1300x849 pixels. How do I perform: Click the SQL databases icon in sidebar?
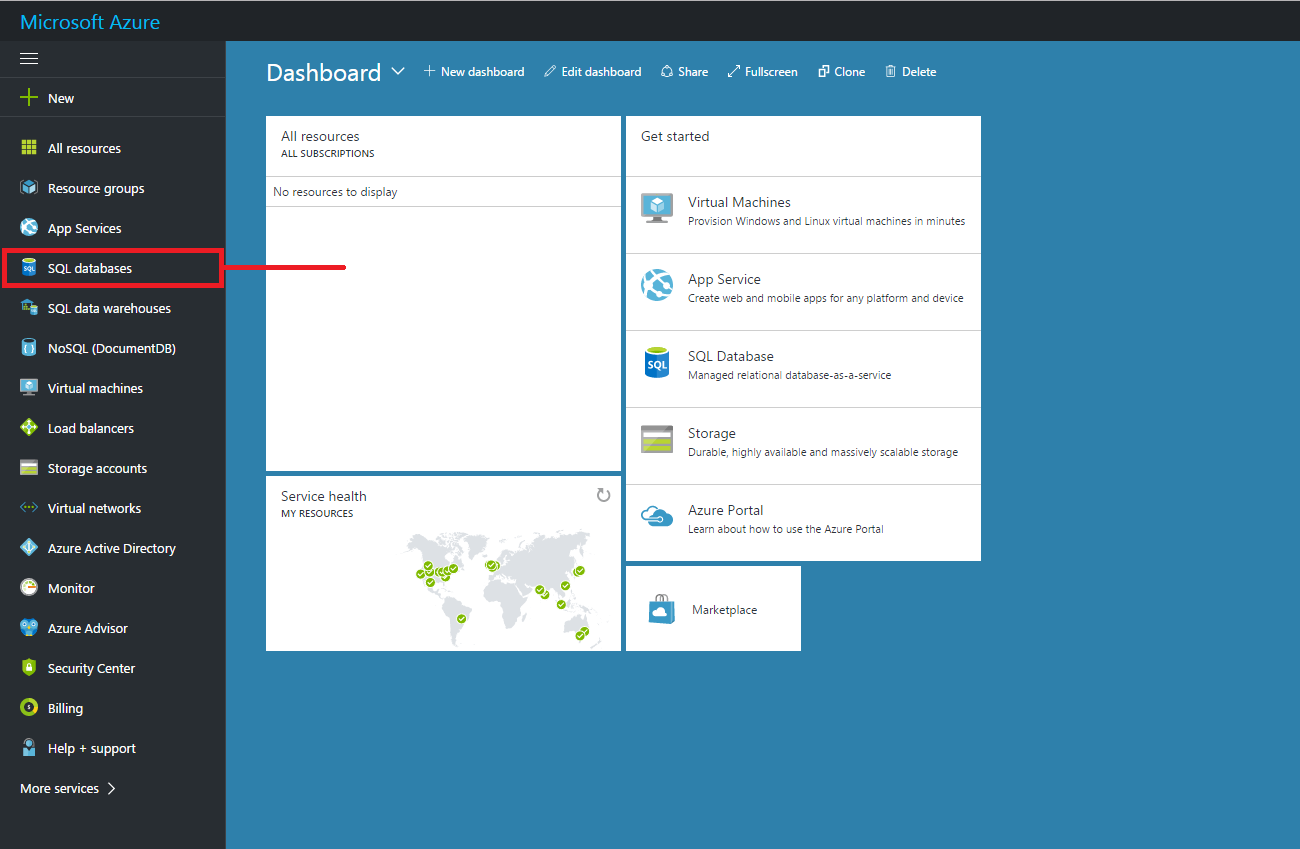(x=29, y=268)
